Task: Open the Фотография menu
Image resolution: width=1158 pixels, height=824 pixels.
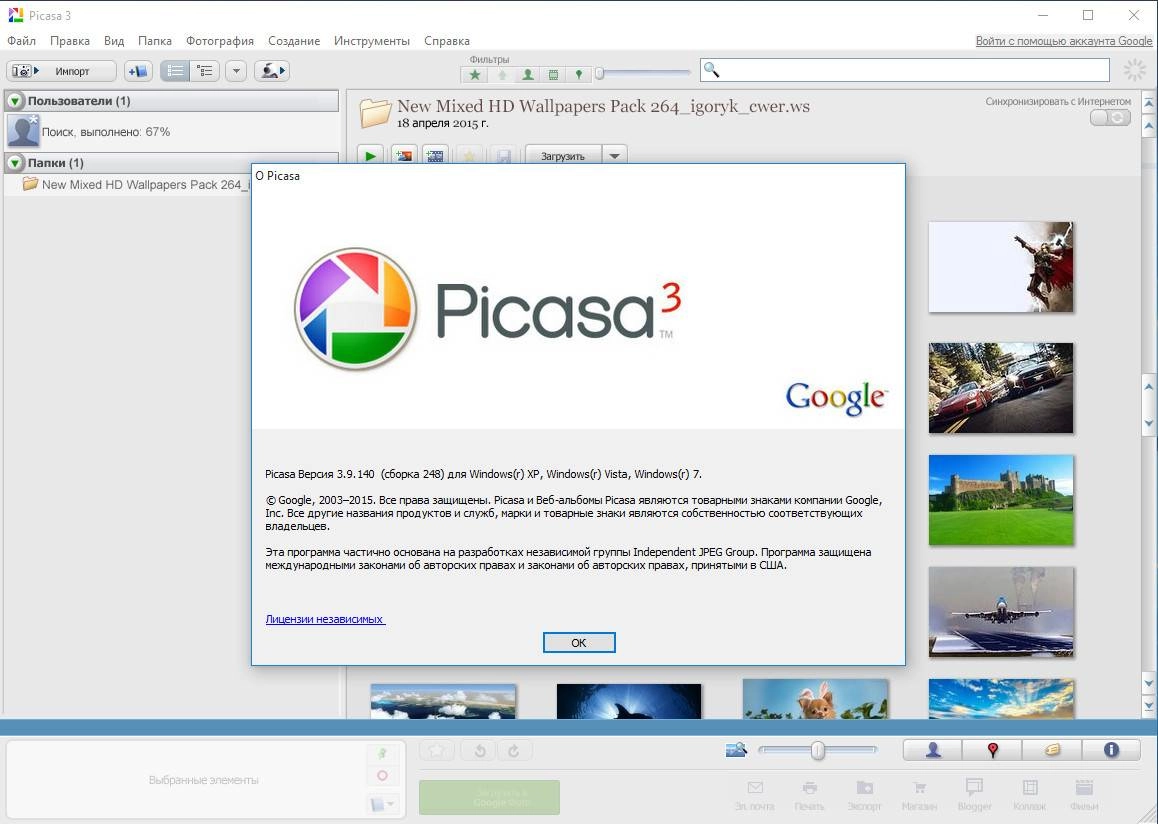Action: (219, 41)
